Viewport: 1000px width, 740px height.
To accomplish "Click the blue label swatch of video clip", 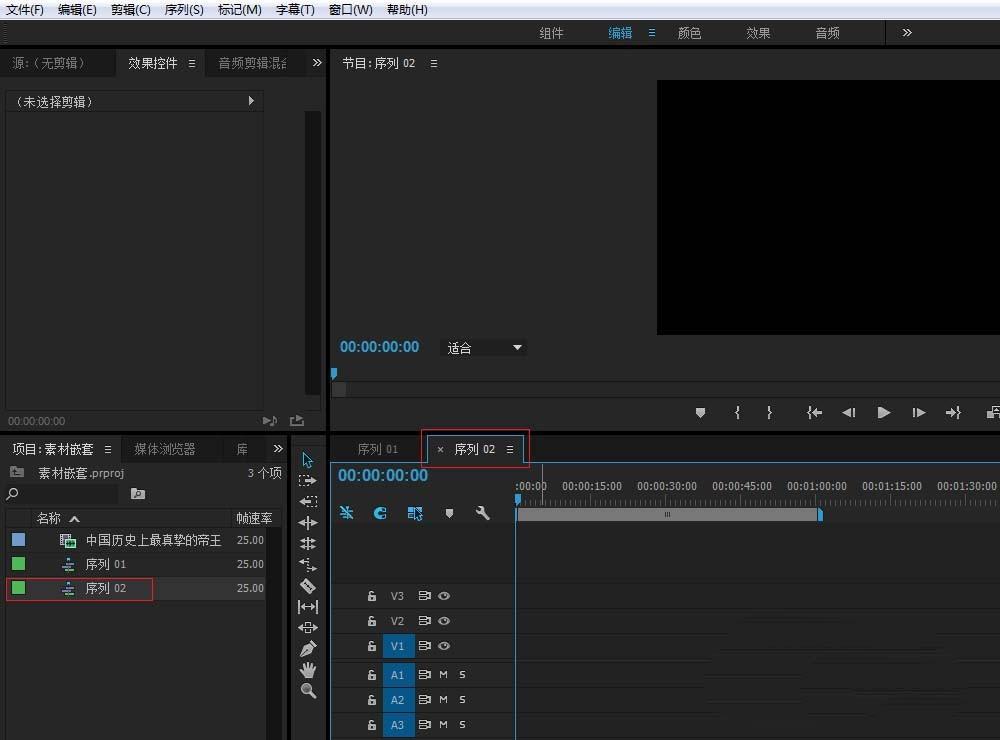I will 18,540.
